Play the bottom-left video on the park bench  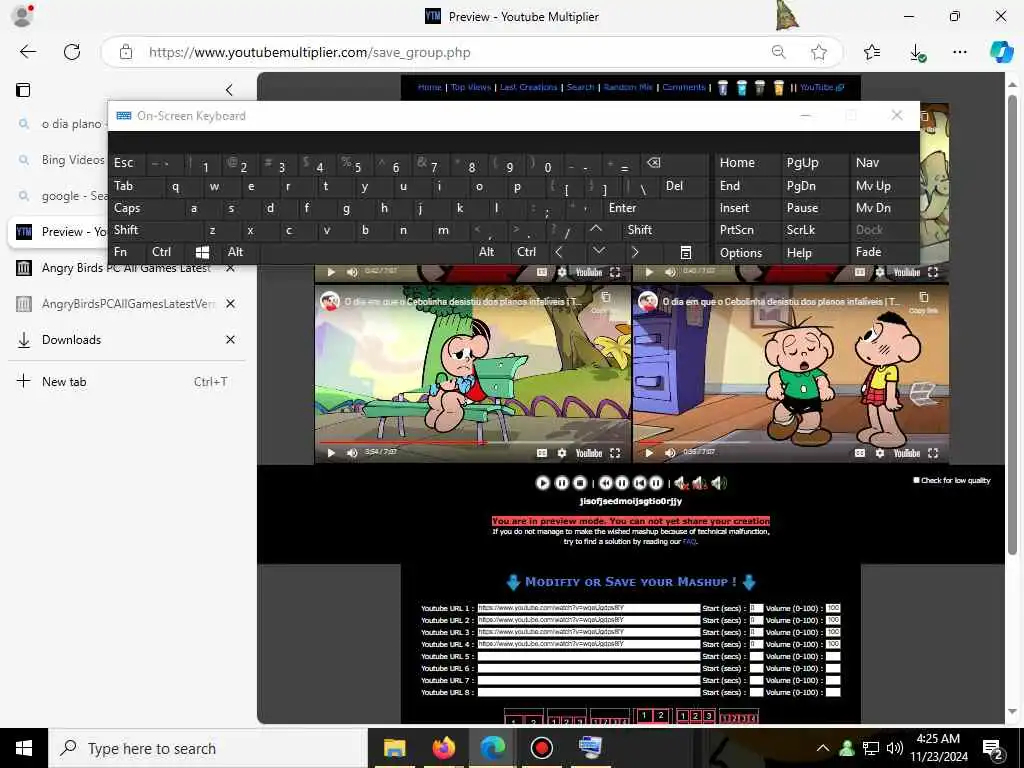tap(331, 453)
